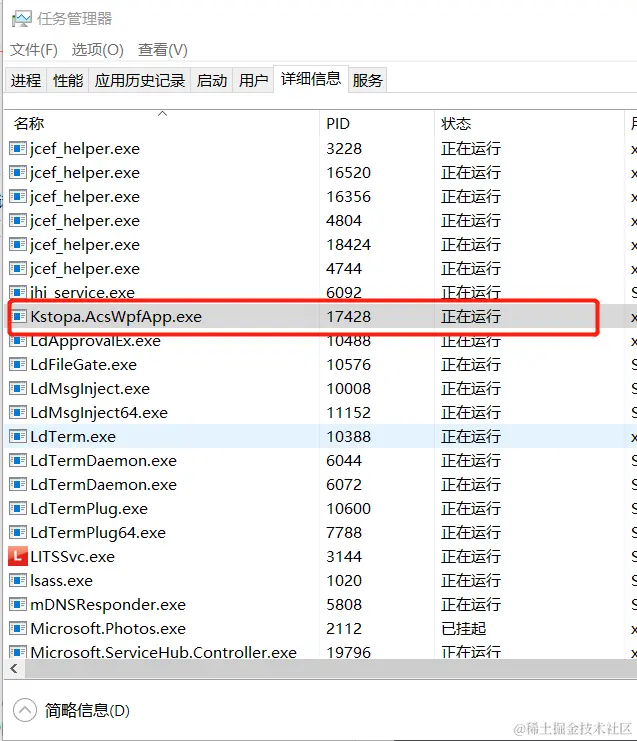
Task: Select the 详细信息 tab
Action: 311,79
